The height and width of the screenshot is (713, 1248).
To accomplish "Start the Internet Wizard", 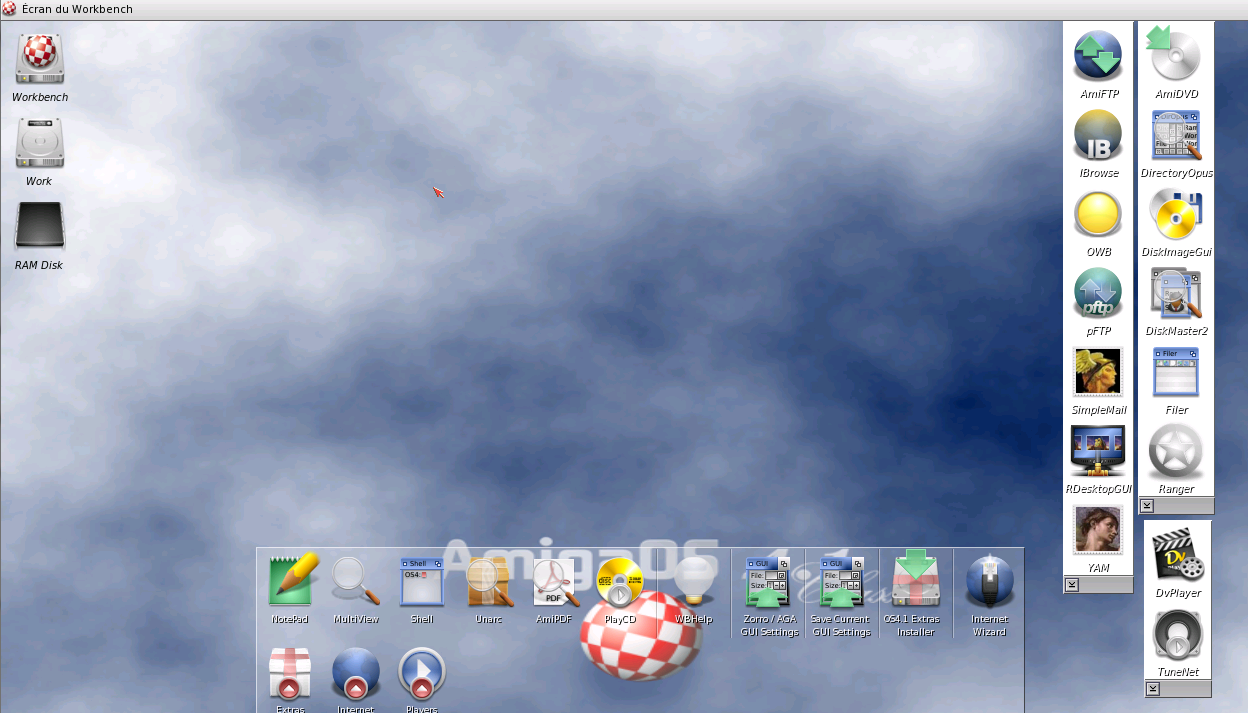I will (990, 582).
